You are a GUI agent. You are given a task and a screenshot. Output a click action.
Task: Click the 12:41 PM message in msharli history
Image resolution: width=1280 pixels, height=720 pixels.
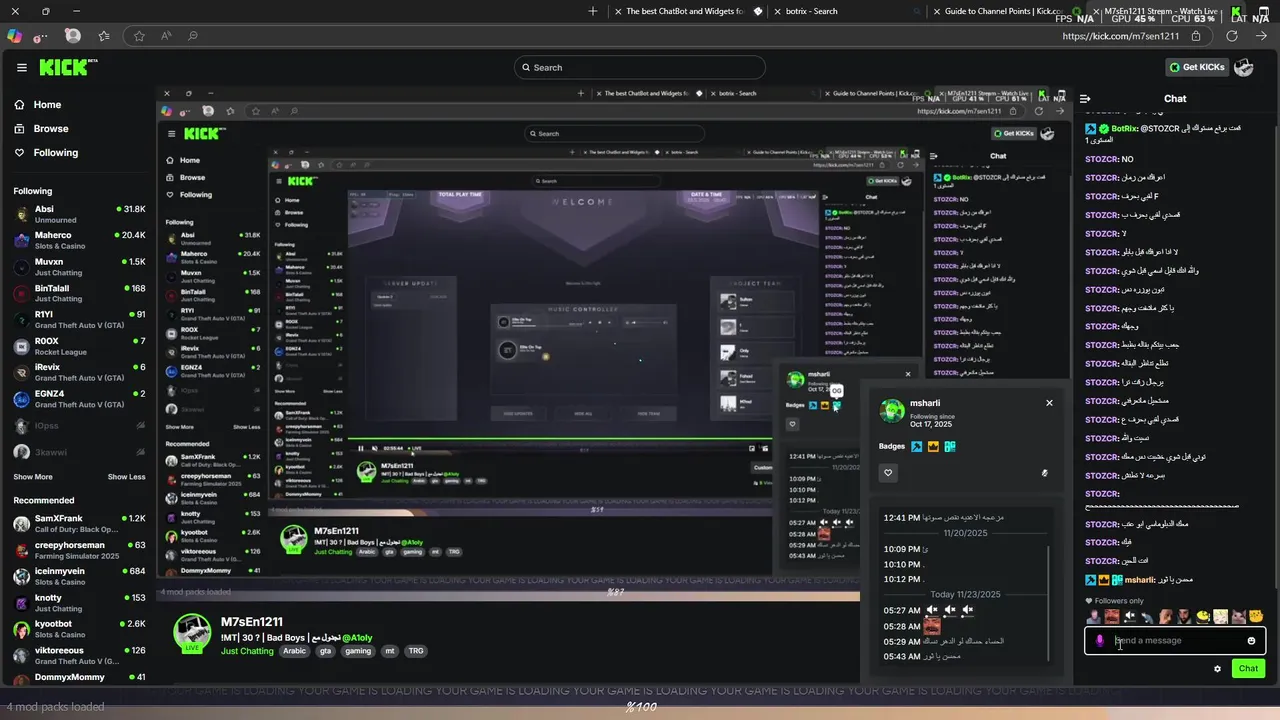(x=944, y=518)
